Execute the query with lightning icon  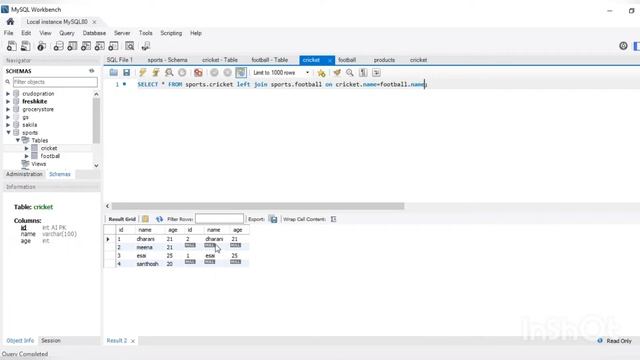click(x=142, y=73)
